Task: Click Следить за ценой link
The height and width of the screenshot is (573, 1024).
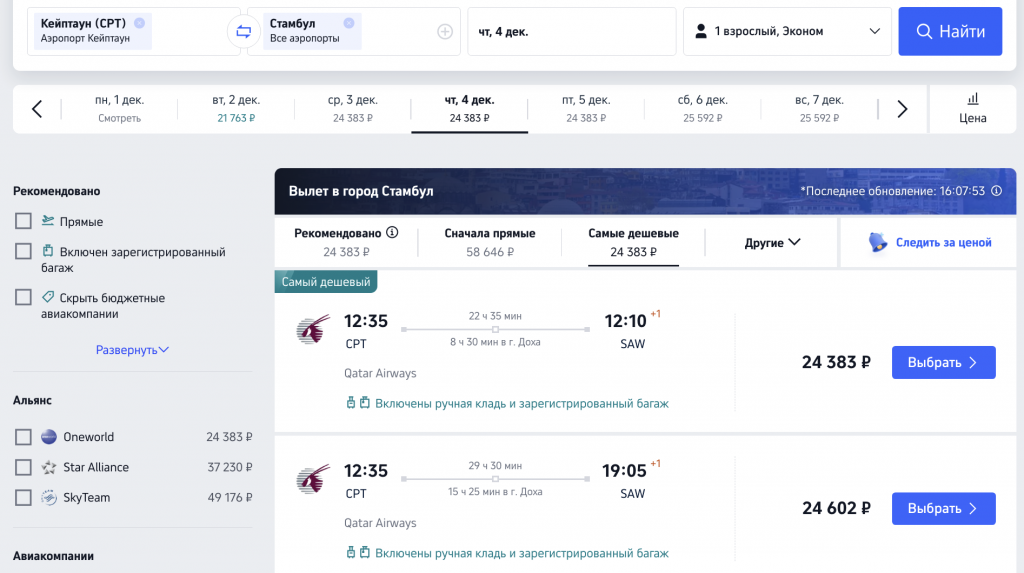Action: [x=944, y=242]
